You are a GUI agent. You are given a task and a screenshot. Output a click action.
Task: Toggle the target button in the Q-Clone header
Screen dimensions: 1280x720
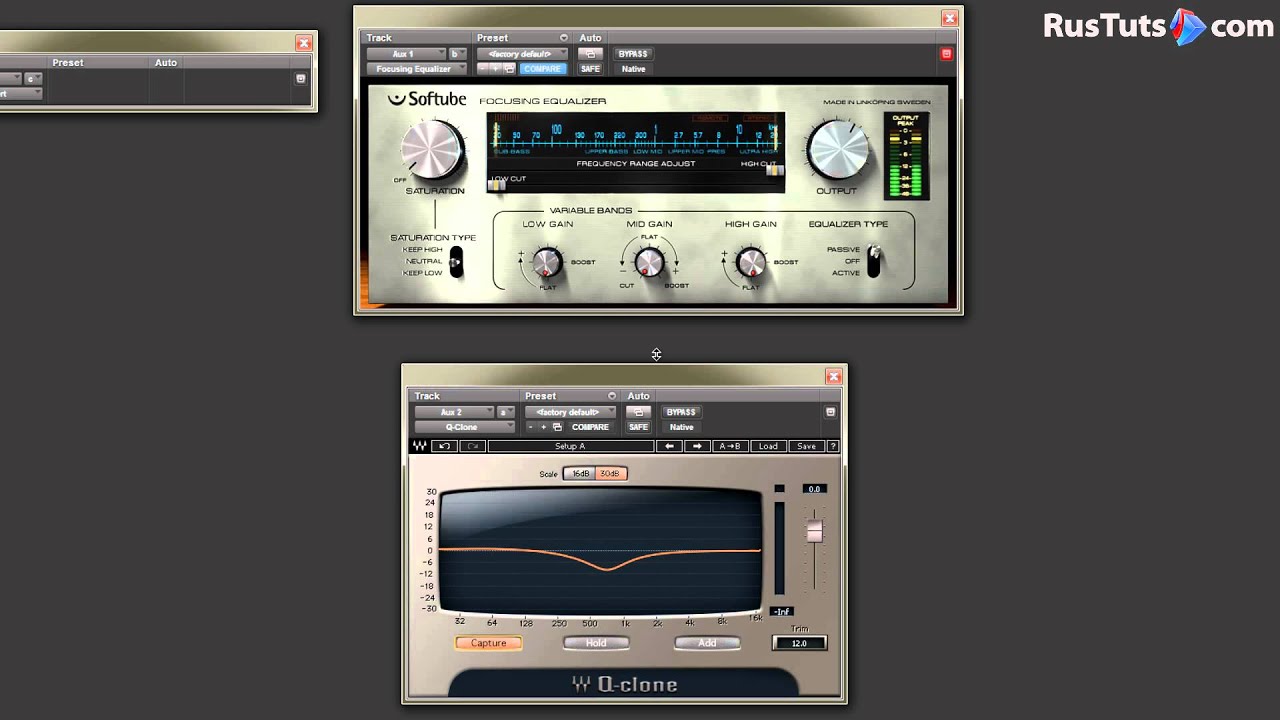[x=830, y=412]
